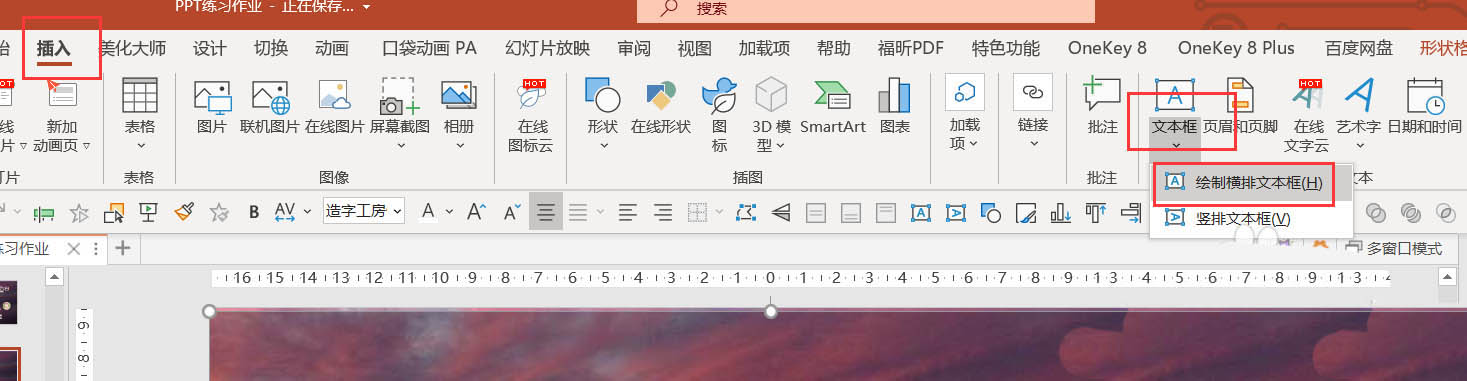1467x381 pixels.
Task: Click the 在线图片 icon
Action: tap(334, 107)
